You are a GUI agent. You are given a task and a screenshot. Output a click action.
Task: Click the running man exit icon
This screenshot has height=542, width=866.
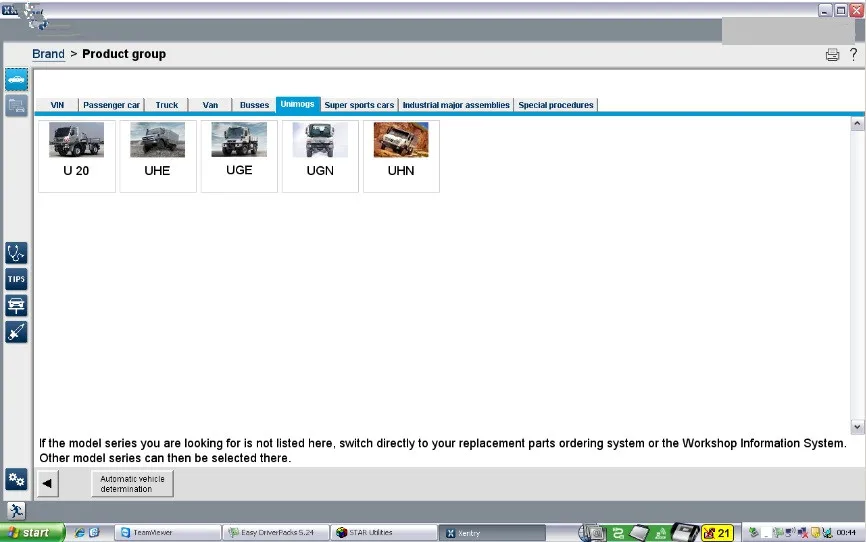[x=16, y=511]
